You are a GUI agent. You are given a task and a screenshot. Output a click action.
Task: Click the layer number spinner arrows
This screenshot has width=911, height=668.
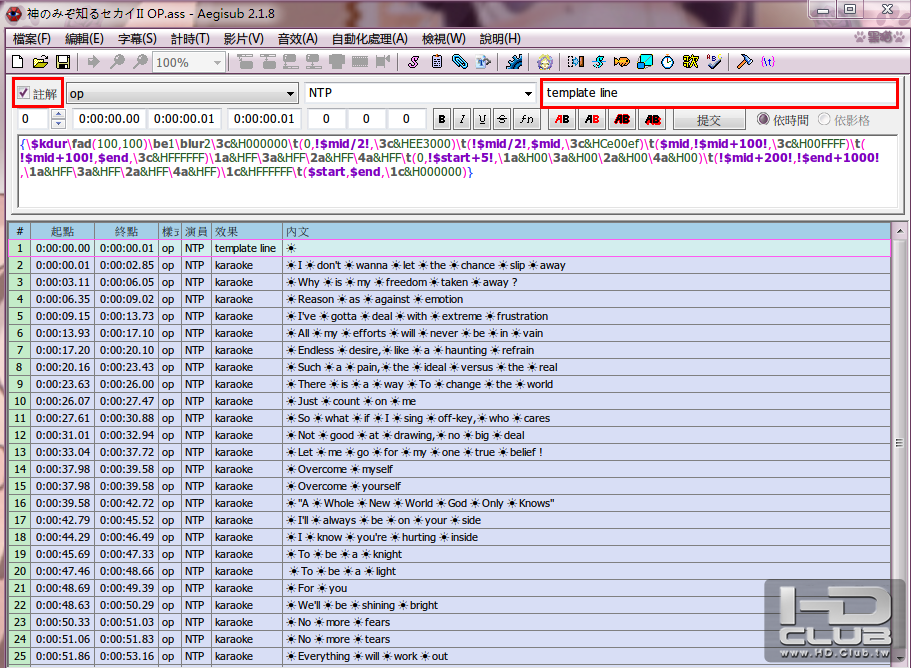pyautogui.click(x=58, y=119)
